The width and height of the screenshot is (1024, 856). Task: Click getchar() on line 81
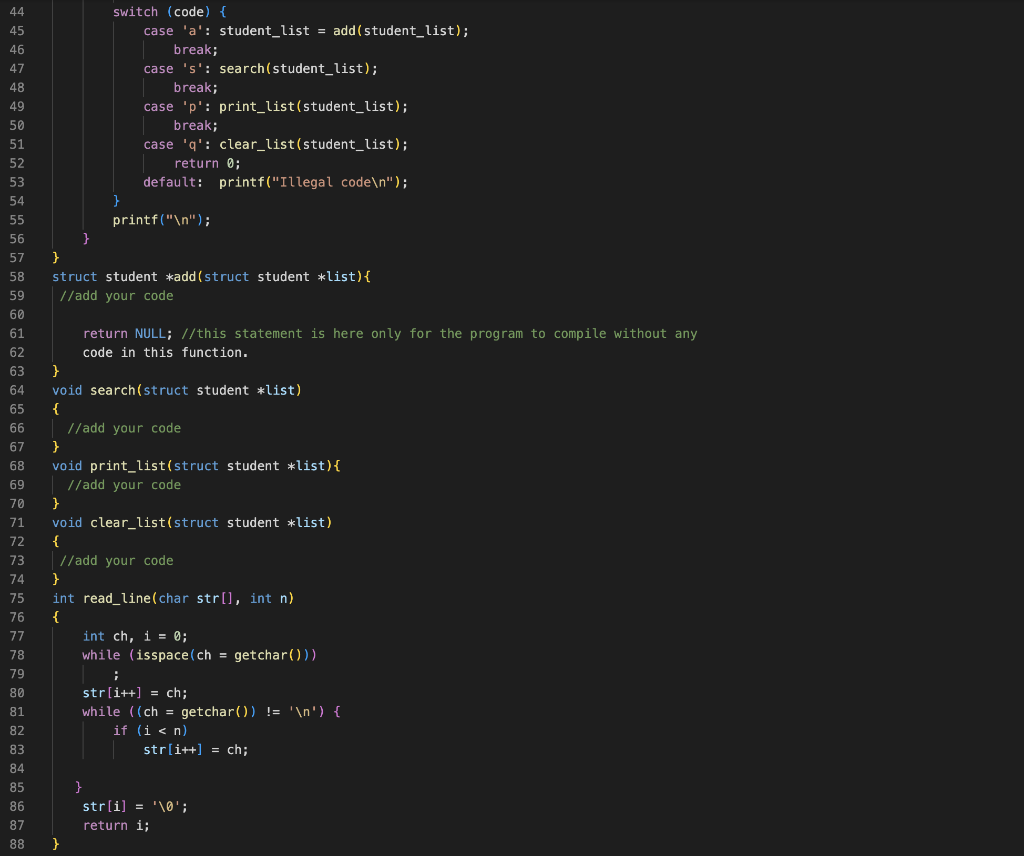tap(215, 712)
